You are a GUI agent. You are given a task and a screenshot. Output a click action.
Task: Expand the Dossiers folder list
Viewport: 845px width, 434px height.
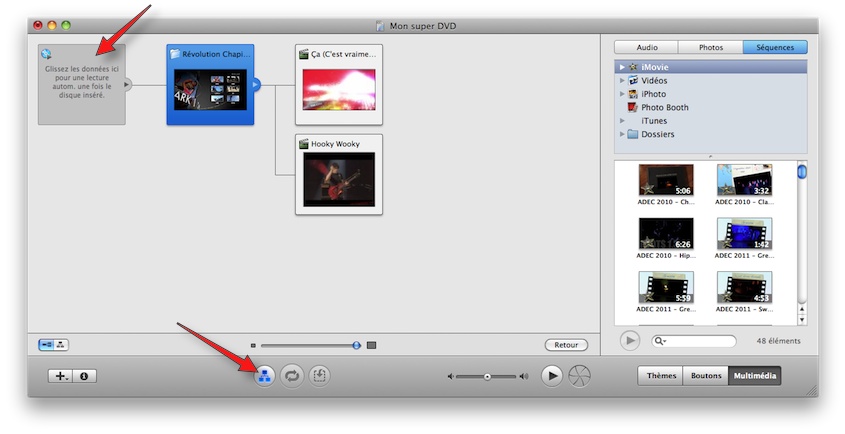coord(622,134)
